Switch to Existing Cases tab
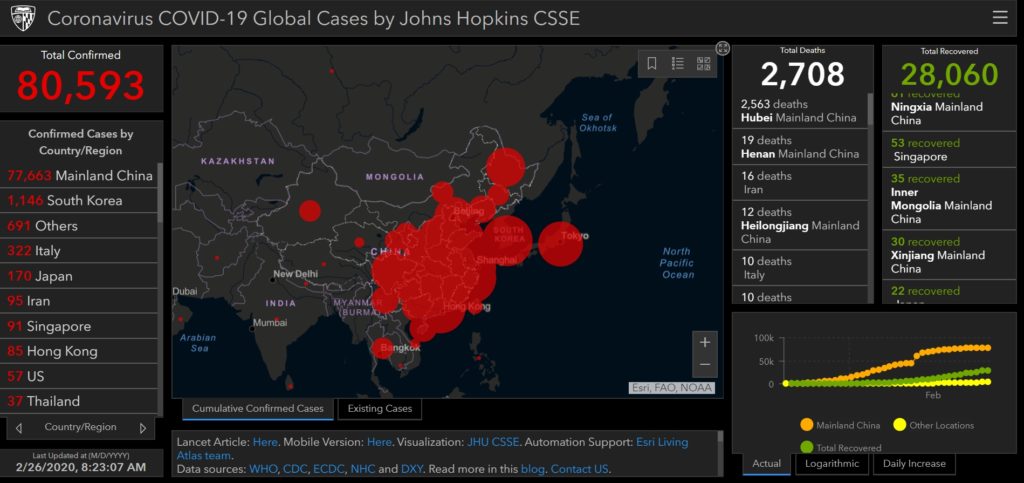The image size is (1024, 483). [380, 409]
